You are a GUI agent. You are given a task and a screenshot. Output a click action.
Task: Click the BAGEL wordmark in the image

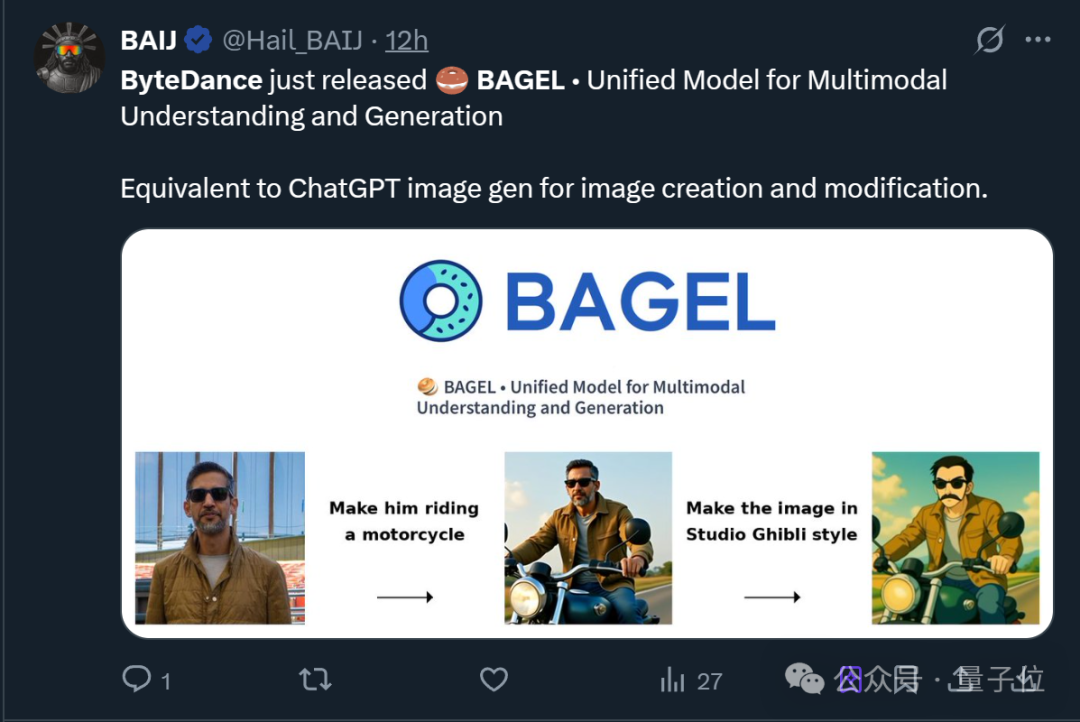point(641,302)
